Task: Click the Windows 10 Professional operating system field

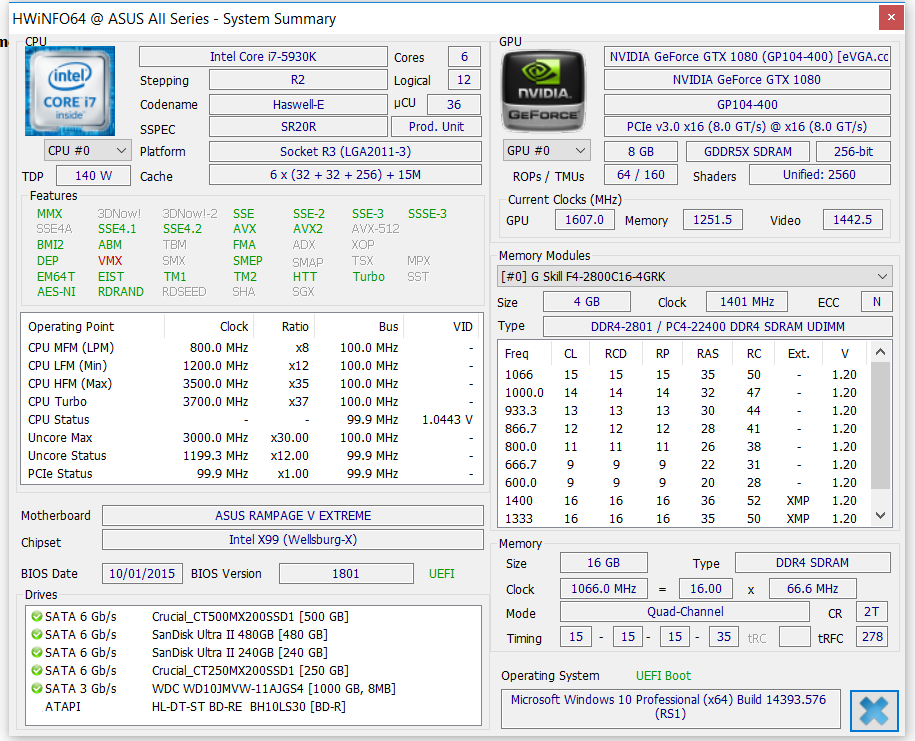Action: click(670, 708)
